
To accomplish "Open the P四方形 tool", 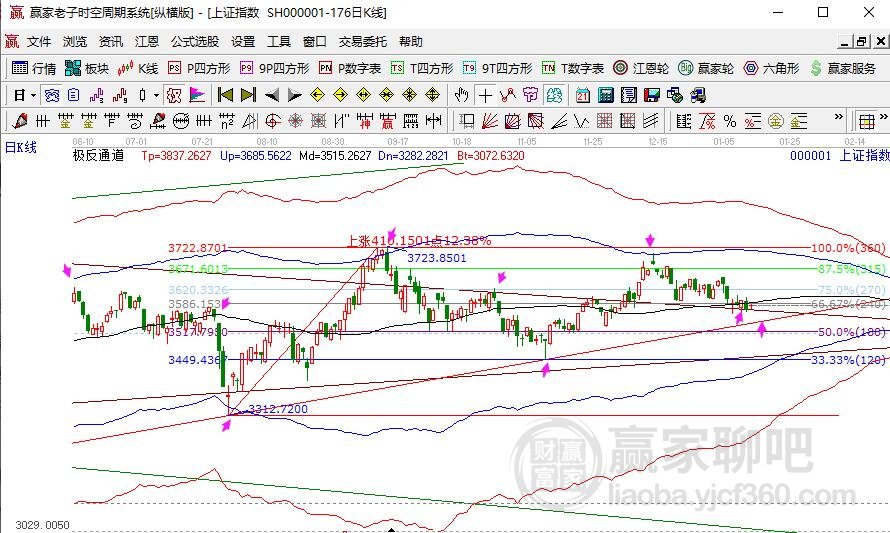I will tap(199, 68).
